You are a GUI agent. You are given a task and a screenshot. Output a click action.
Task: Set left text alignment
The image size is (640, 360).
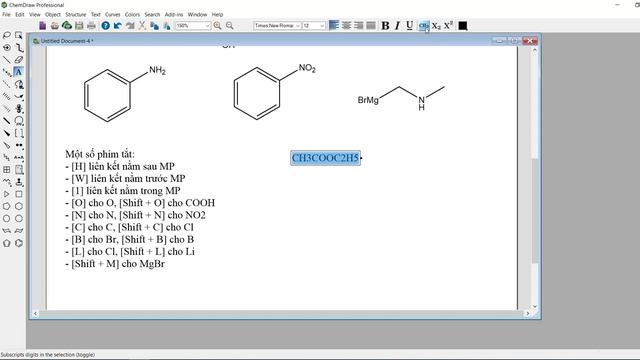[334, 26]
